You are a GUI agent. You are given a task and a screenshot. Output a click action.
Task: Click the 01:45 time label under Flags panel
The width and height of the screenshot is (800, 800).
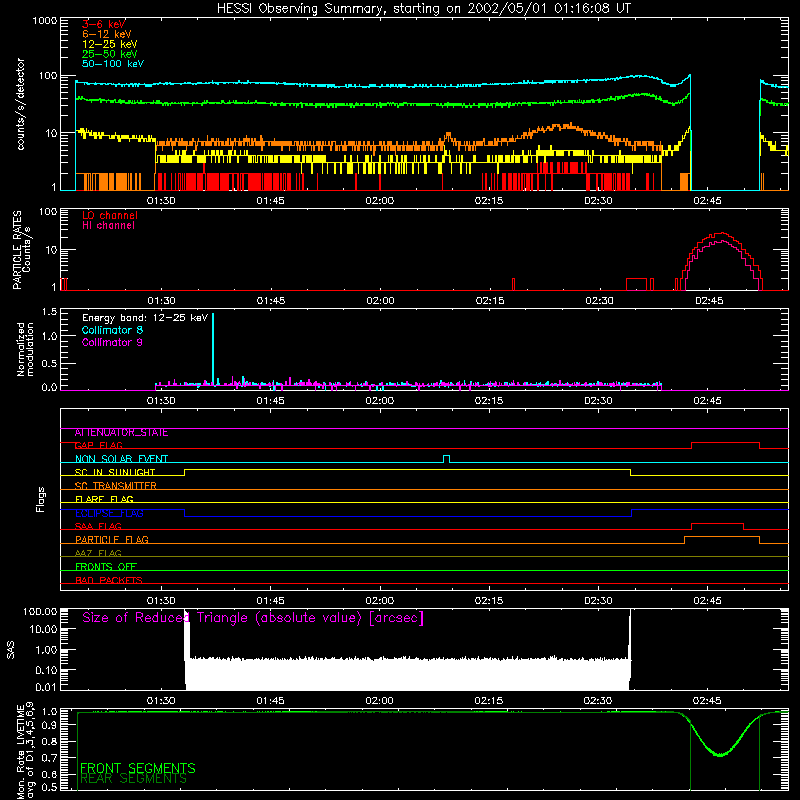[x=270, y=600]
